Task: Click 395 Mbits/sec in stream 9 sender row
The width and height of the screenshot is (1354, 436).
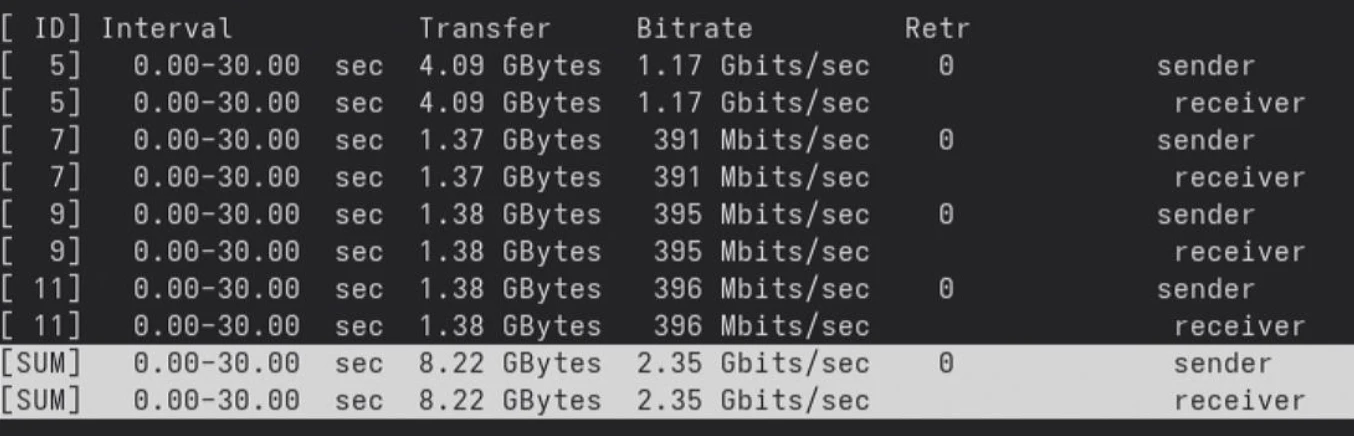Action: [760, 215]
